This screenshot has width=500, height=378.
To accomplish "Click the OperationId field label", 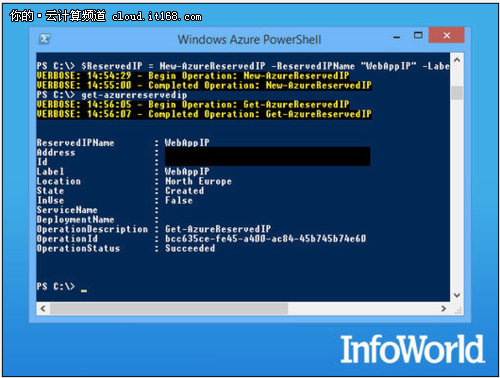I will [x=67, y=239].
